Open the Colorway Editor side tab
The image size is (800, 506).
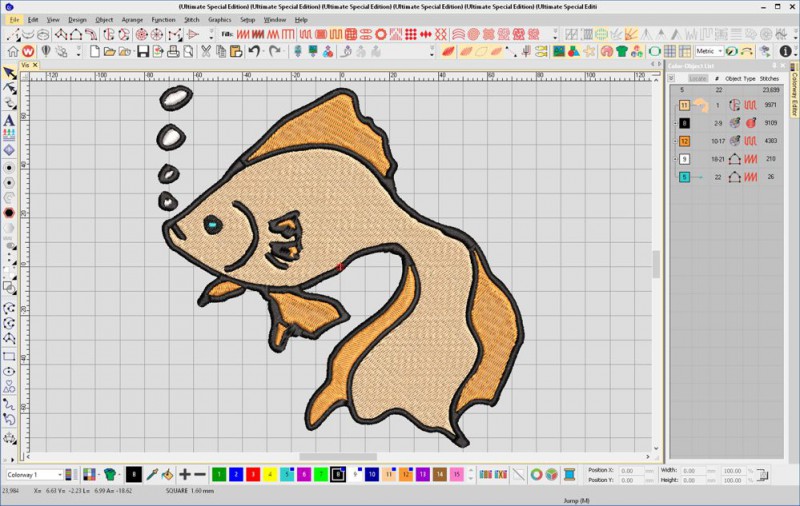point(794,90)
